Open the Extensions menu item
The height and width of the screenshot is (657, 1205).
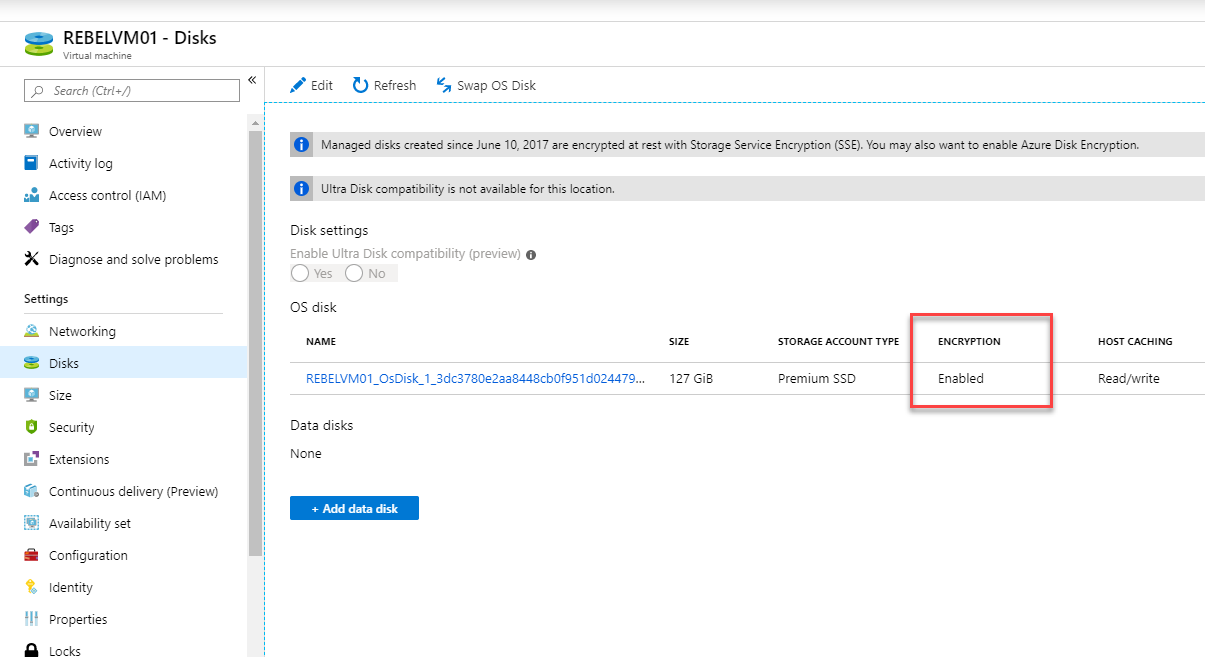click(x=79, y=459)
